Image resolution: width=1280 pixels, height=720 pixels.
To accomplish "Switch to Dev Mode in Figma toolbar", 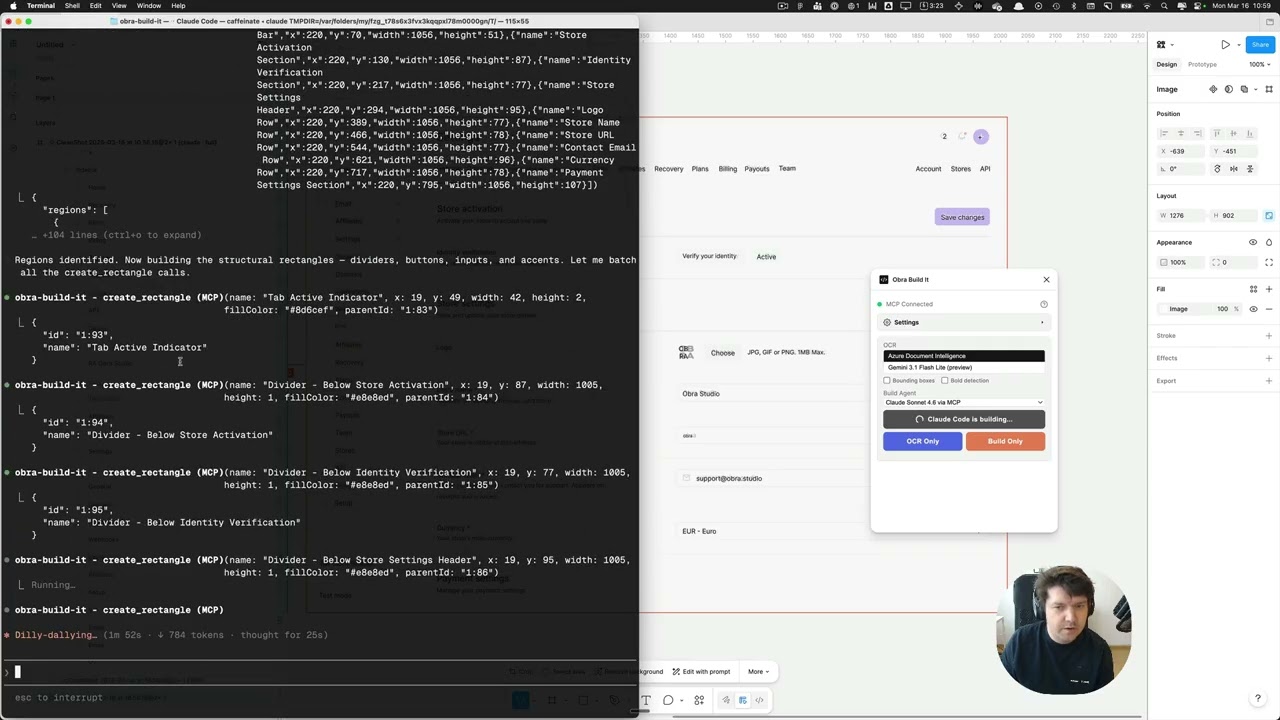I will pos(759,700).
